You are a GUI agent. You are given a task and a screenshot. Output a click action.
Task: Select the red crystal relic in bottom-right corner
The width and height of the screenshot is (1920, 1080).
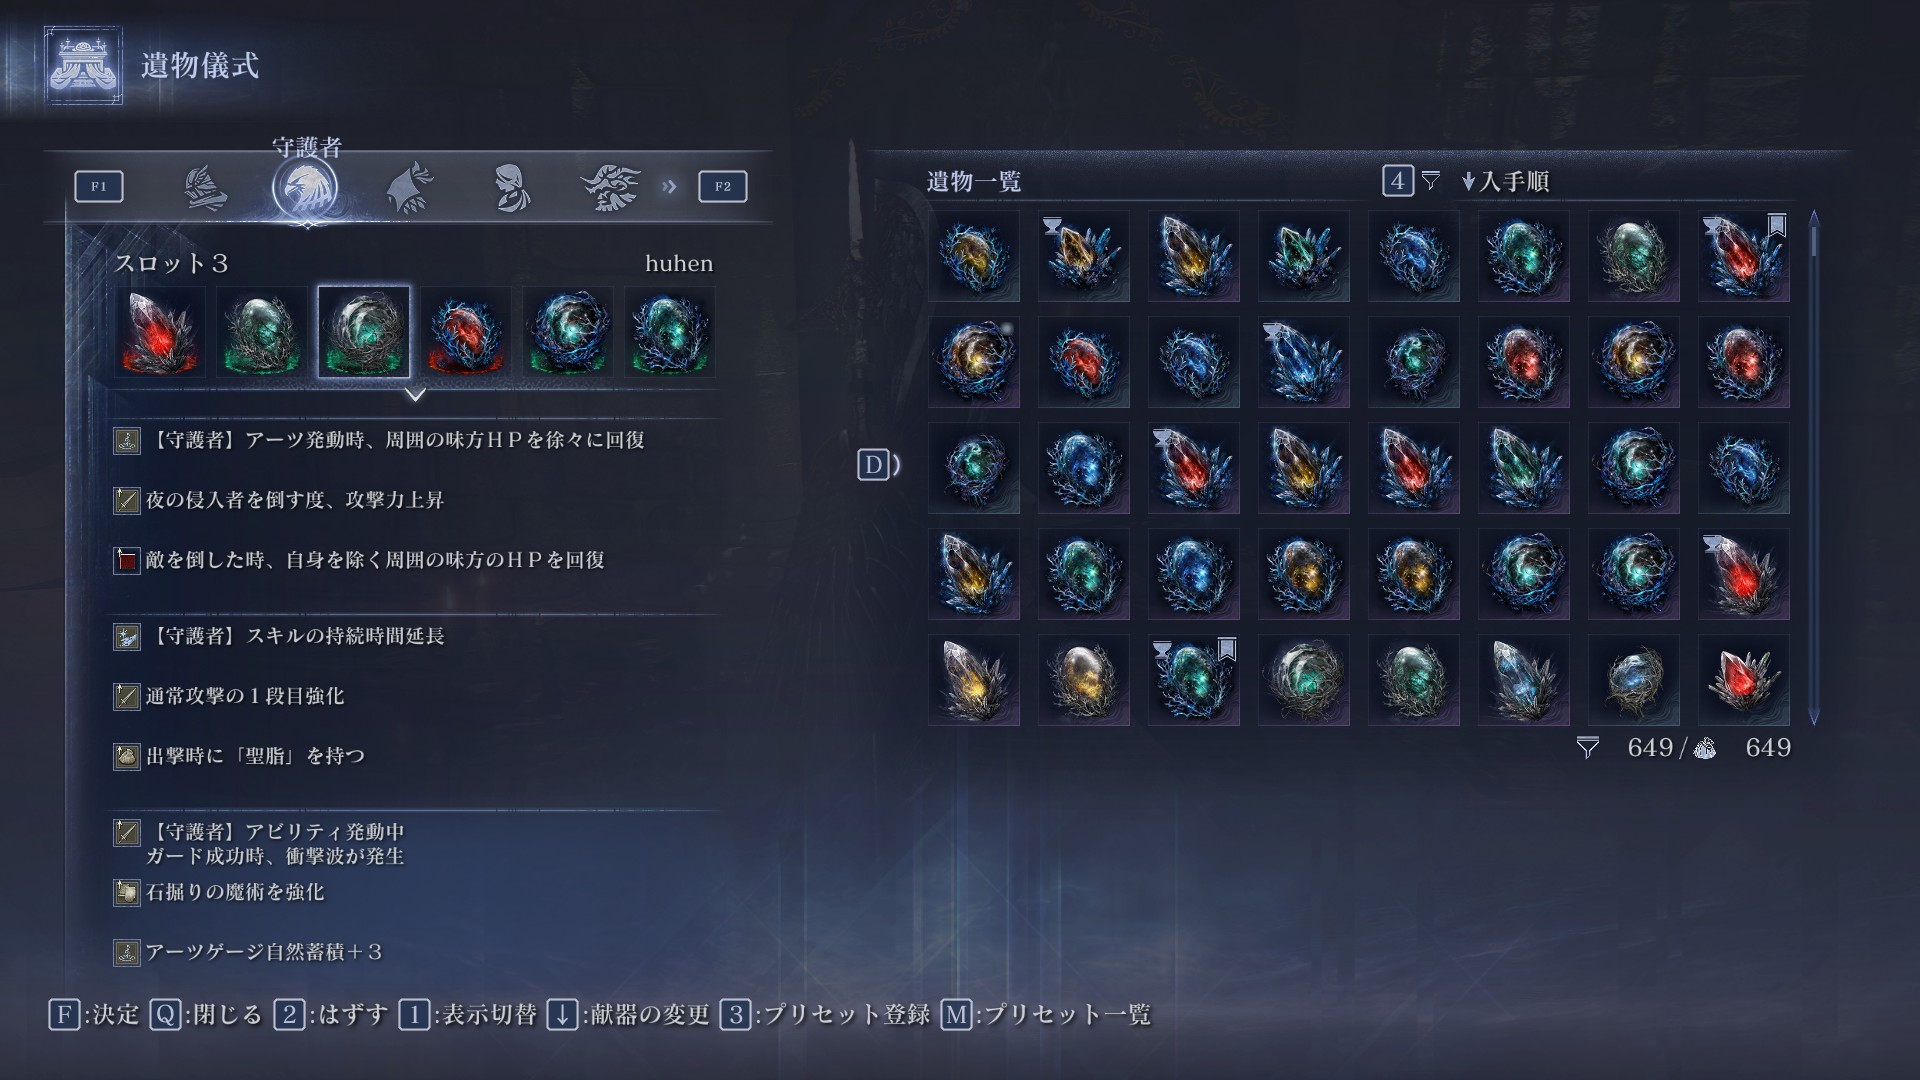tap(1744, 680)
